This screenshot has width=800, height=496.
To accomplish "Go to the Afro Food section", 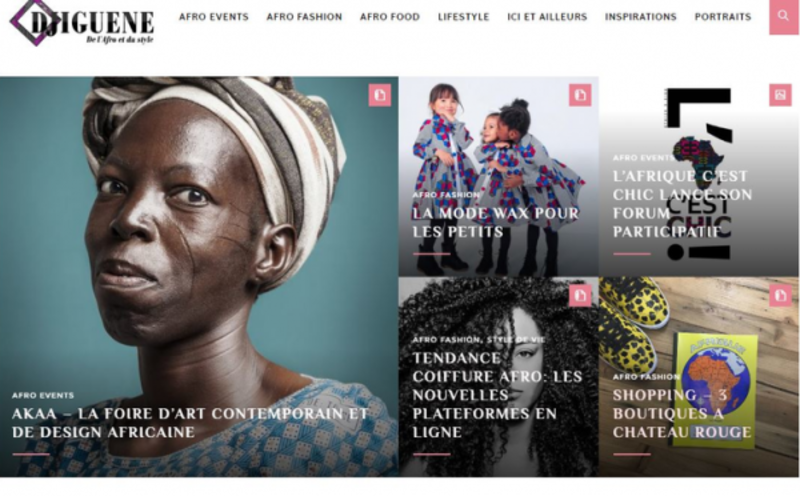I will [390, 17].
